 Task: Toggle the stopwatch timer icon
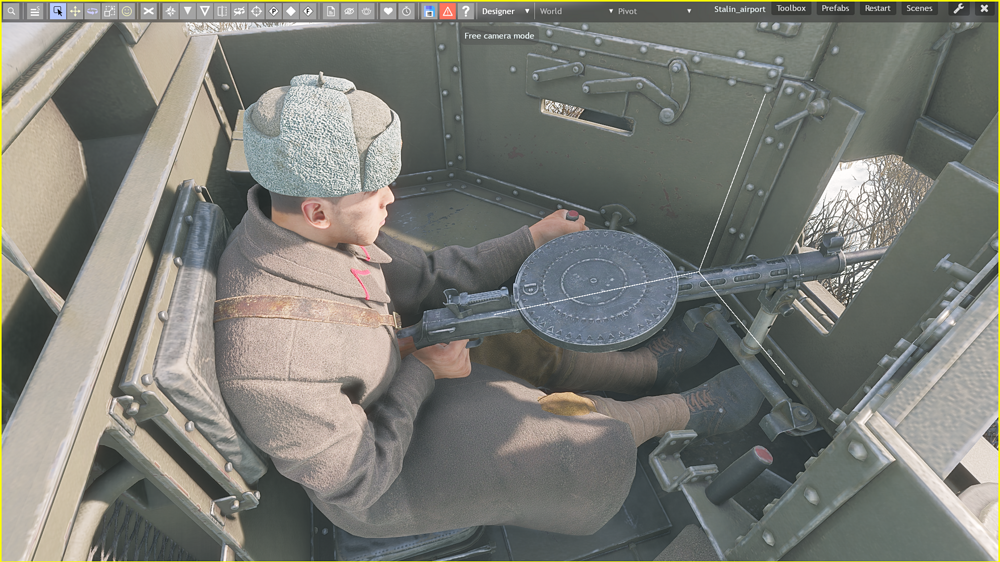(406, 11)
